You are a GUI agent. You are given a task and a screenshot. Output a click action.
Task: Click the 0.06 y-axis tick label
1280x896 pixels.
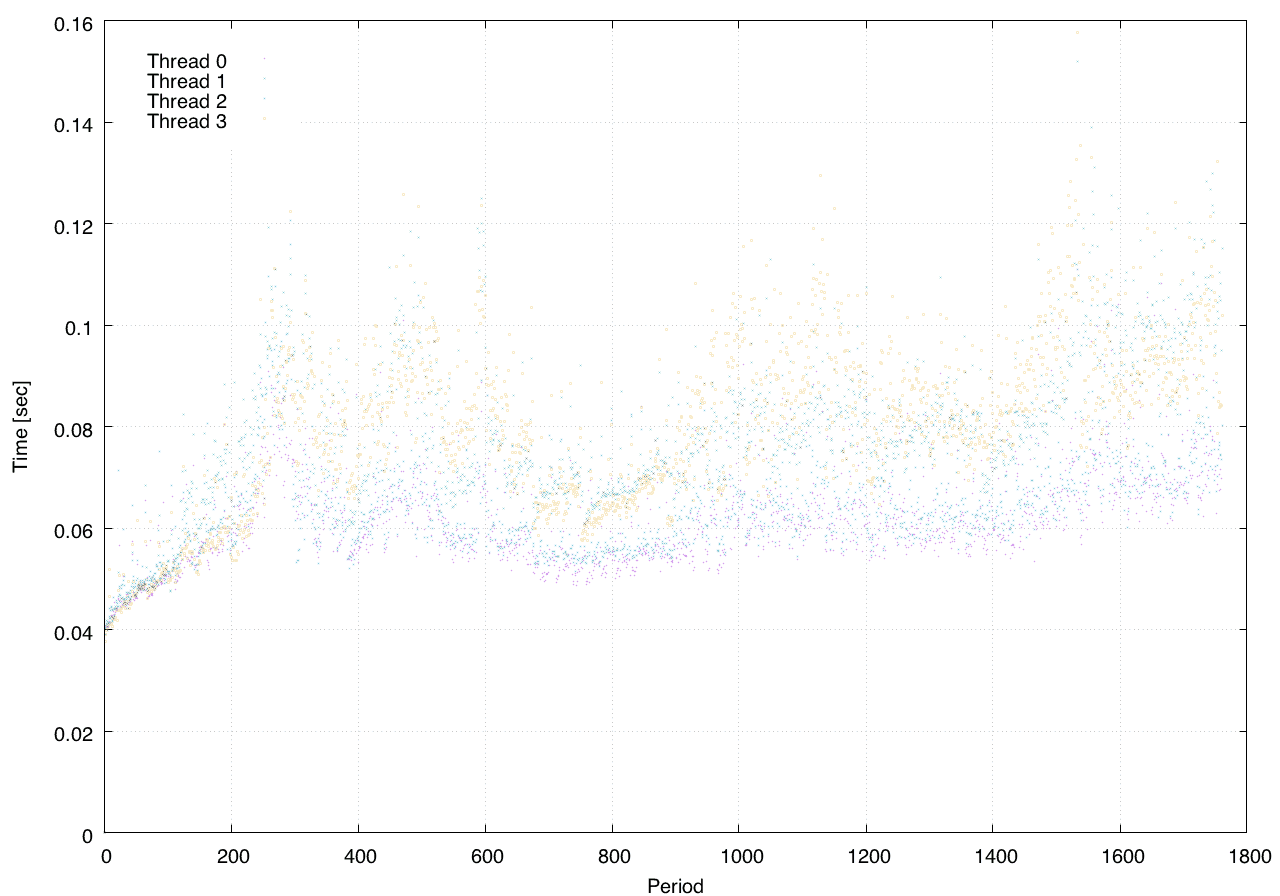point(73,529)
